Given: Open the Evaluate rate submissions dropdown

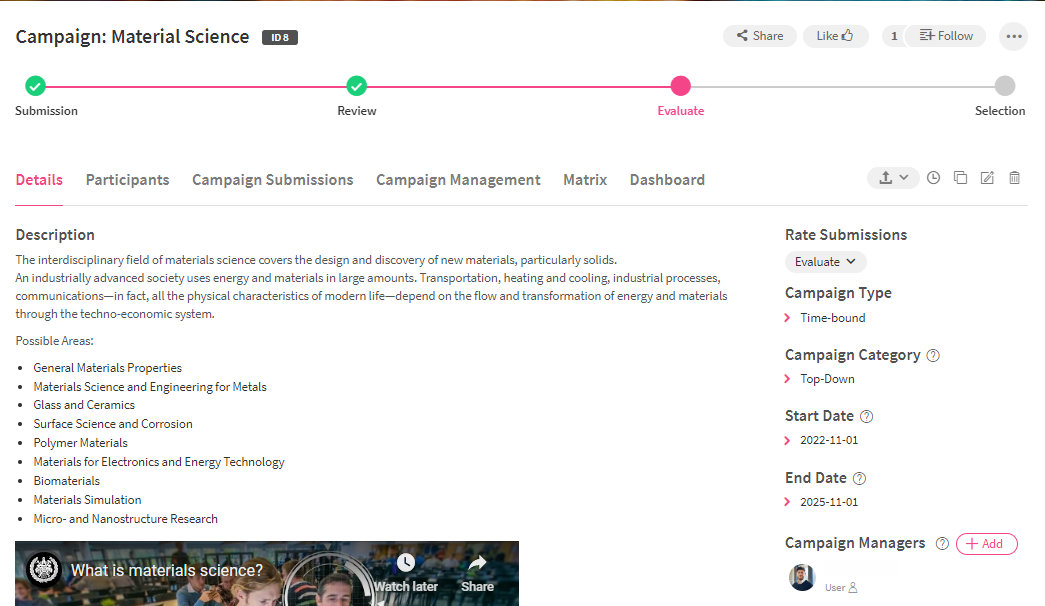Looking at the screenshot, I should click(825, 262).
